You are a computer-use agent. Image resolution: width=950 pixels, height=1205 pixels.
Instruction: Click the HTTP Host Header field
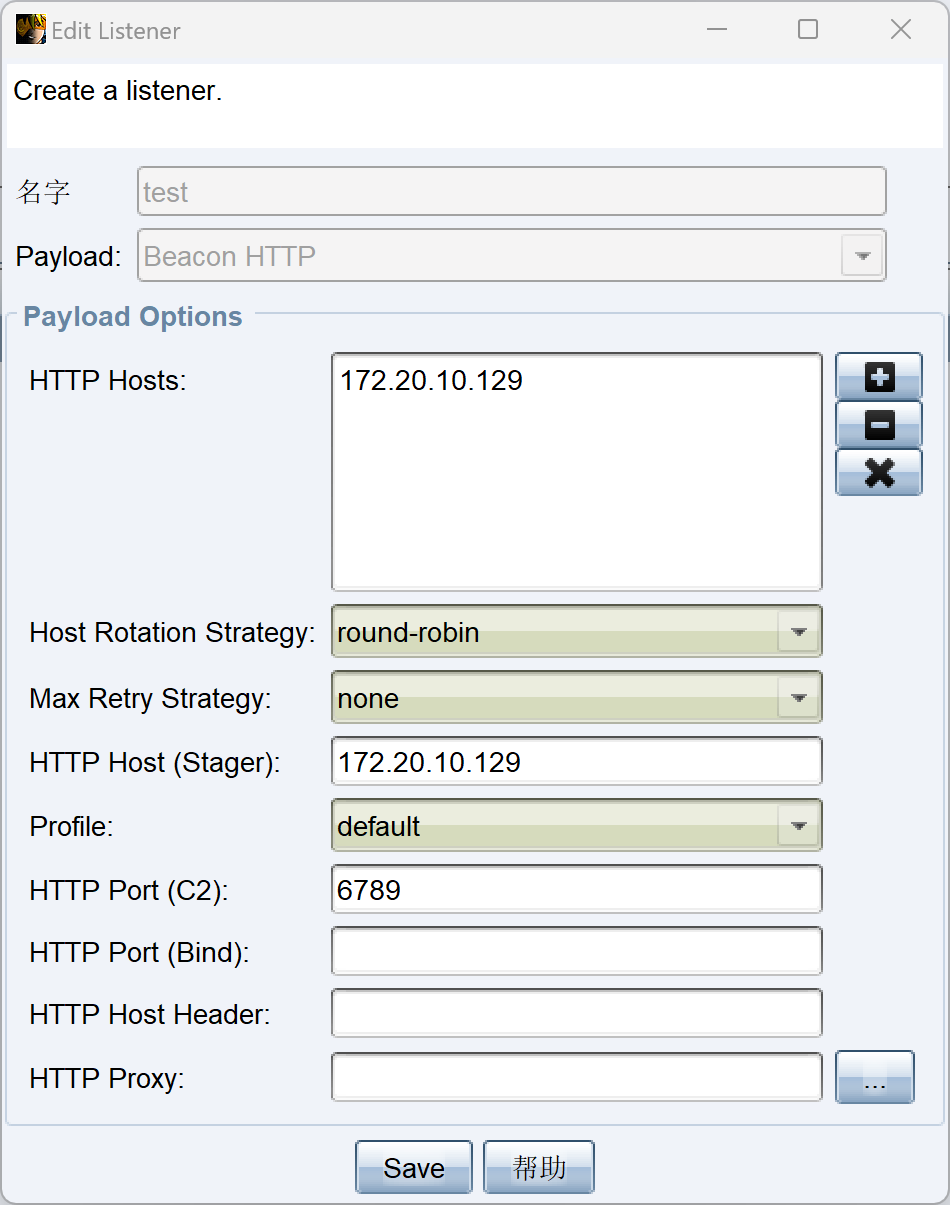coord(576,1014)
